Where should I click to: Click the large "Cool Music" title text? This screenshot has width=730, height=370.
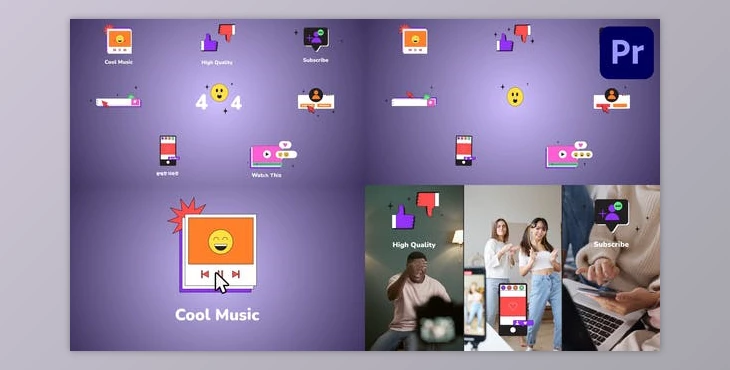(217, 315)
